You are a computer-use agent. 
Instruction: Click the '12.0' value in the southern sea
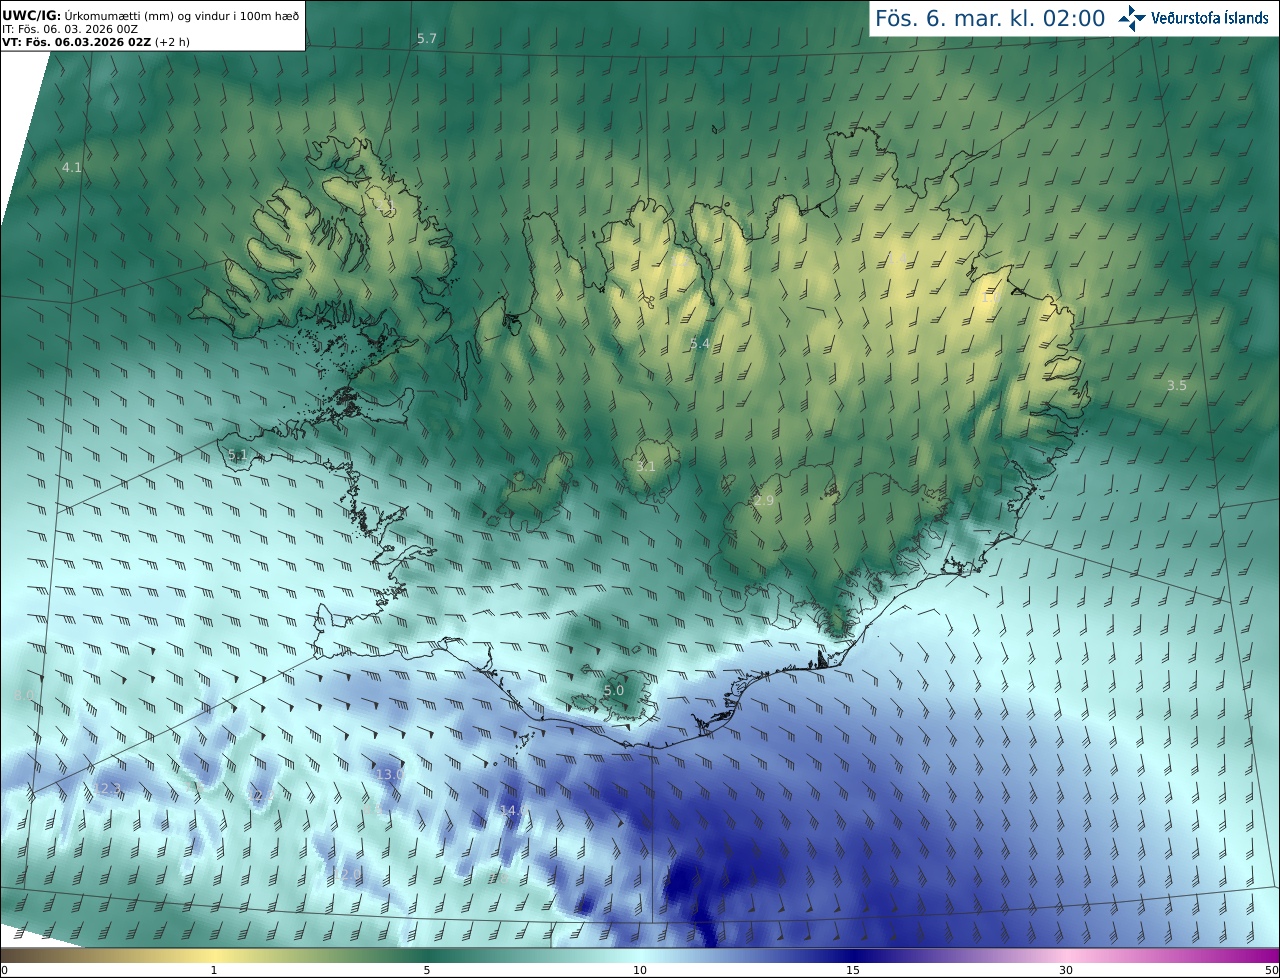click(347, 874)
